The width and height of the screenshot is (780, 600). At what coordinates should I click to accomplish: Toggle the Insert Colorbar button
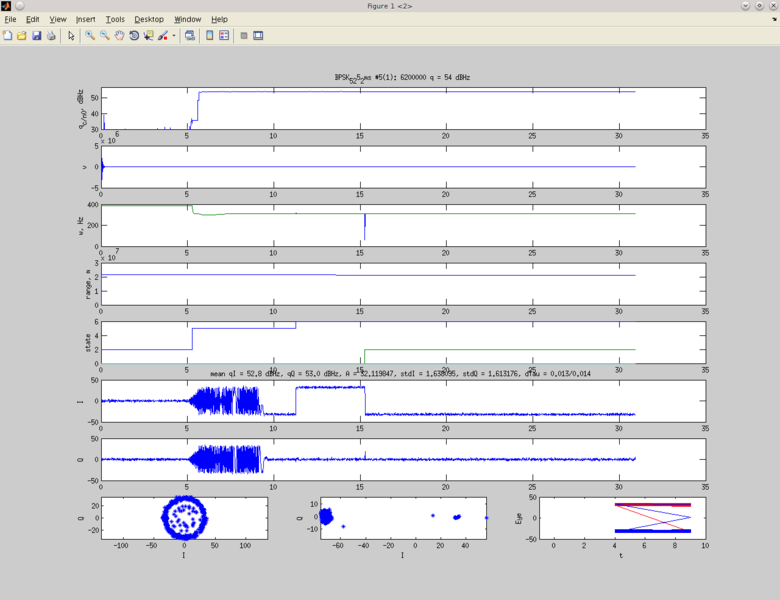click(210, 36)
